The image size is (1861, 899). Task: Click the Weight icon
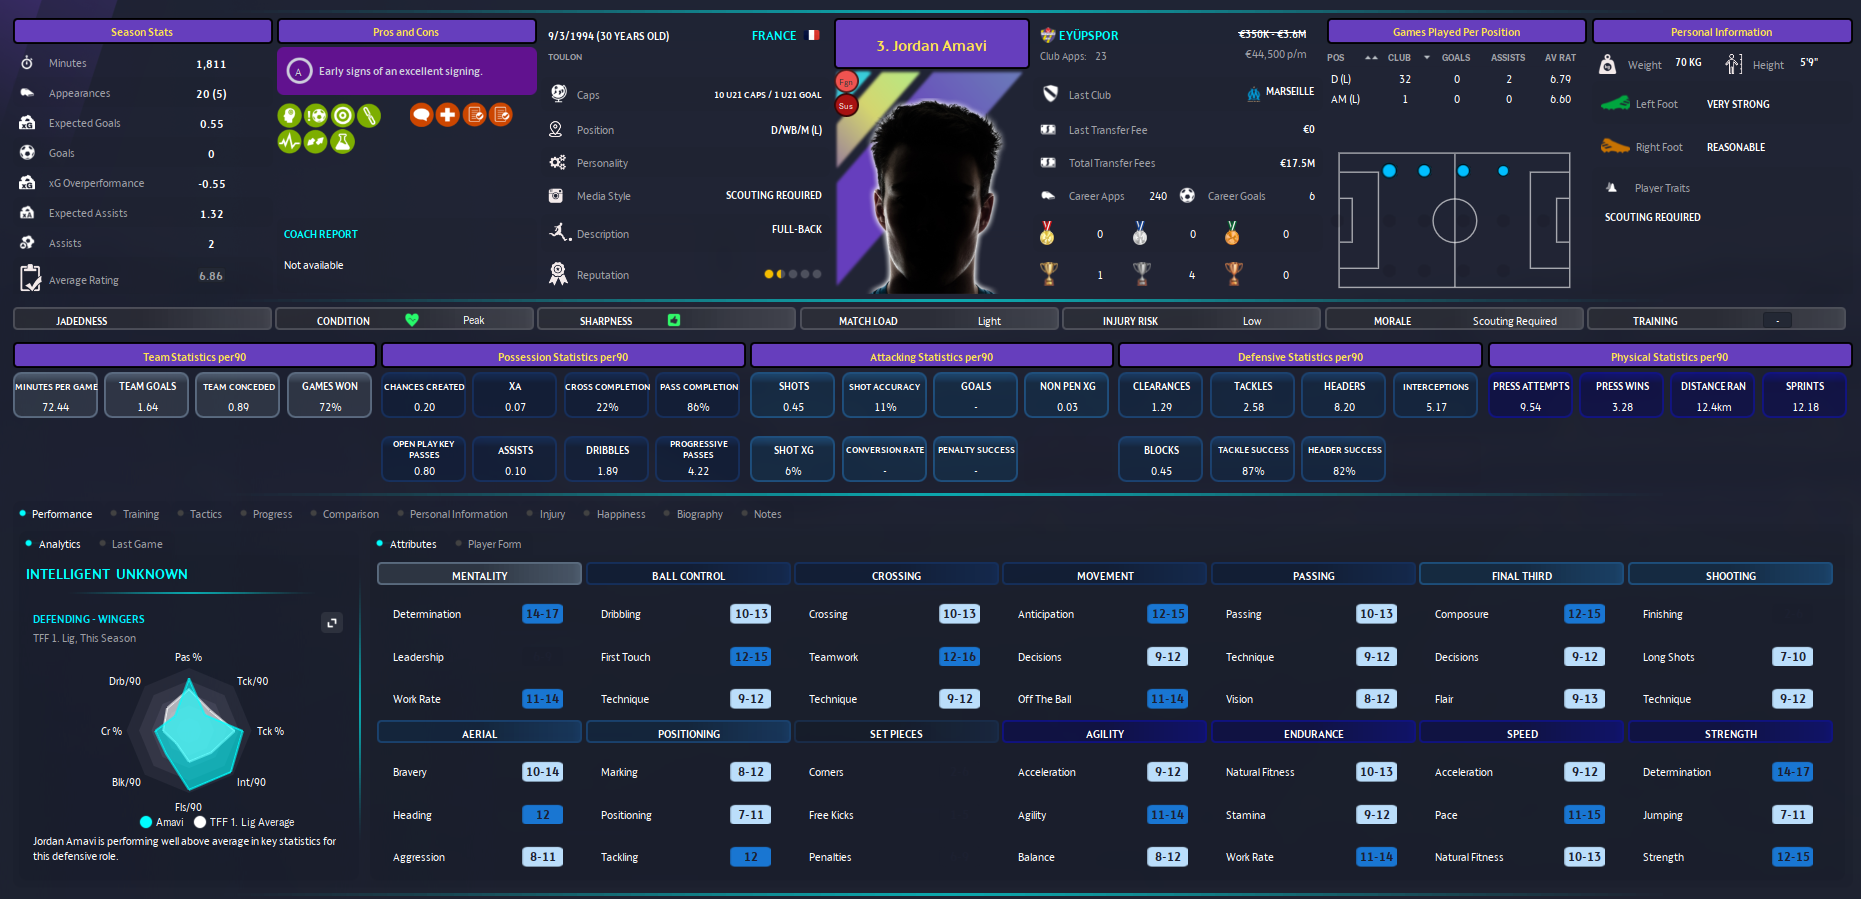pos(1607,64)
